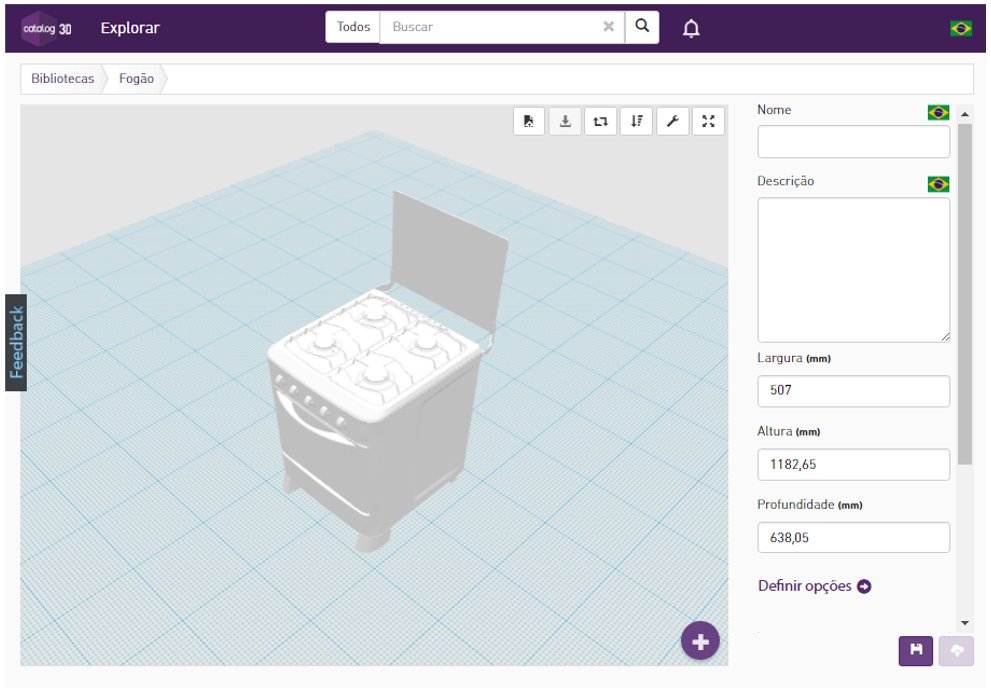Click the download model icon
Image resolution: width=991 pixels, height=688 pixels.
(x=565, y=121)
